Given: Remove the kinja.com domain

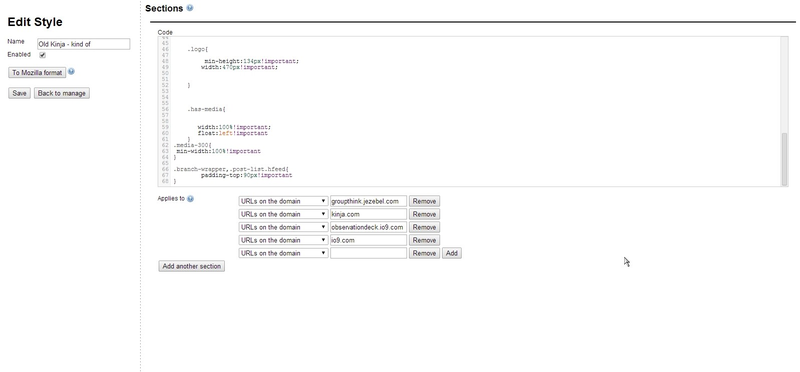Looking at the screenshot, I should 424,214.
